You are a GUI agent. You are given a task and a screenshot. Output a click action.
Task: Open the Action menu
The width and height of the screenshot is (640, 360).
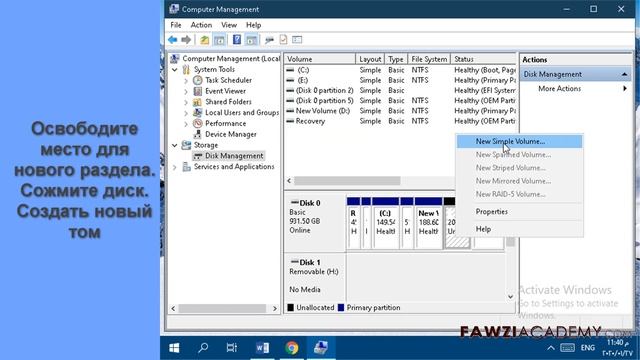pos(201,25)
